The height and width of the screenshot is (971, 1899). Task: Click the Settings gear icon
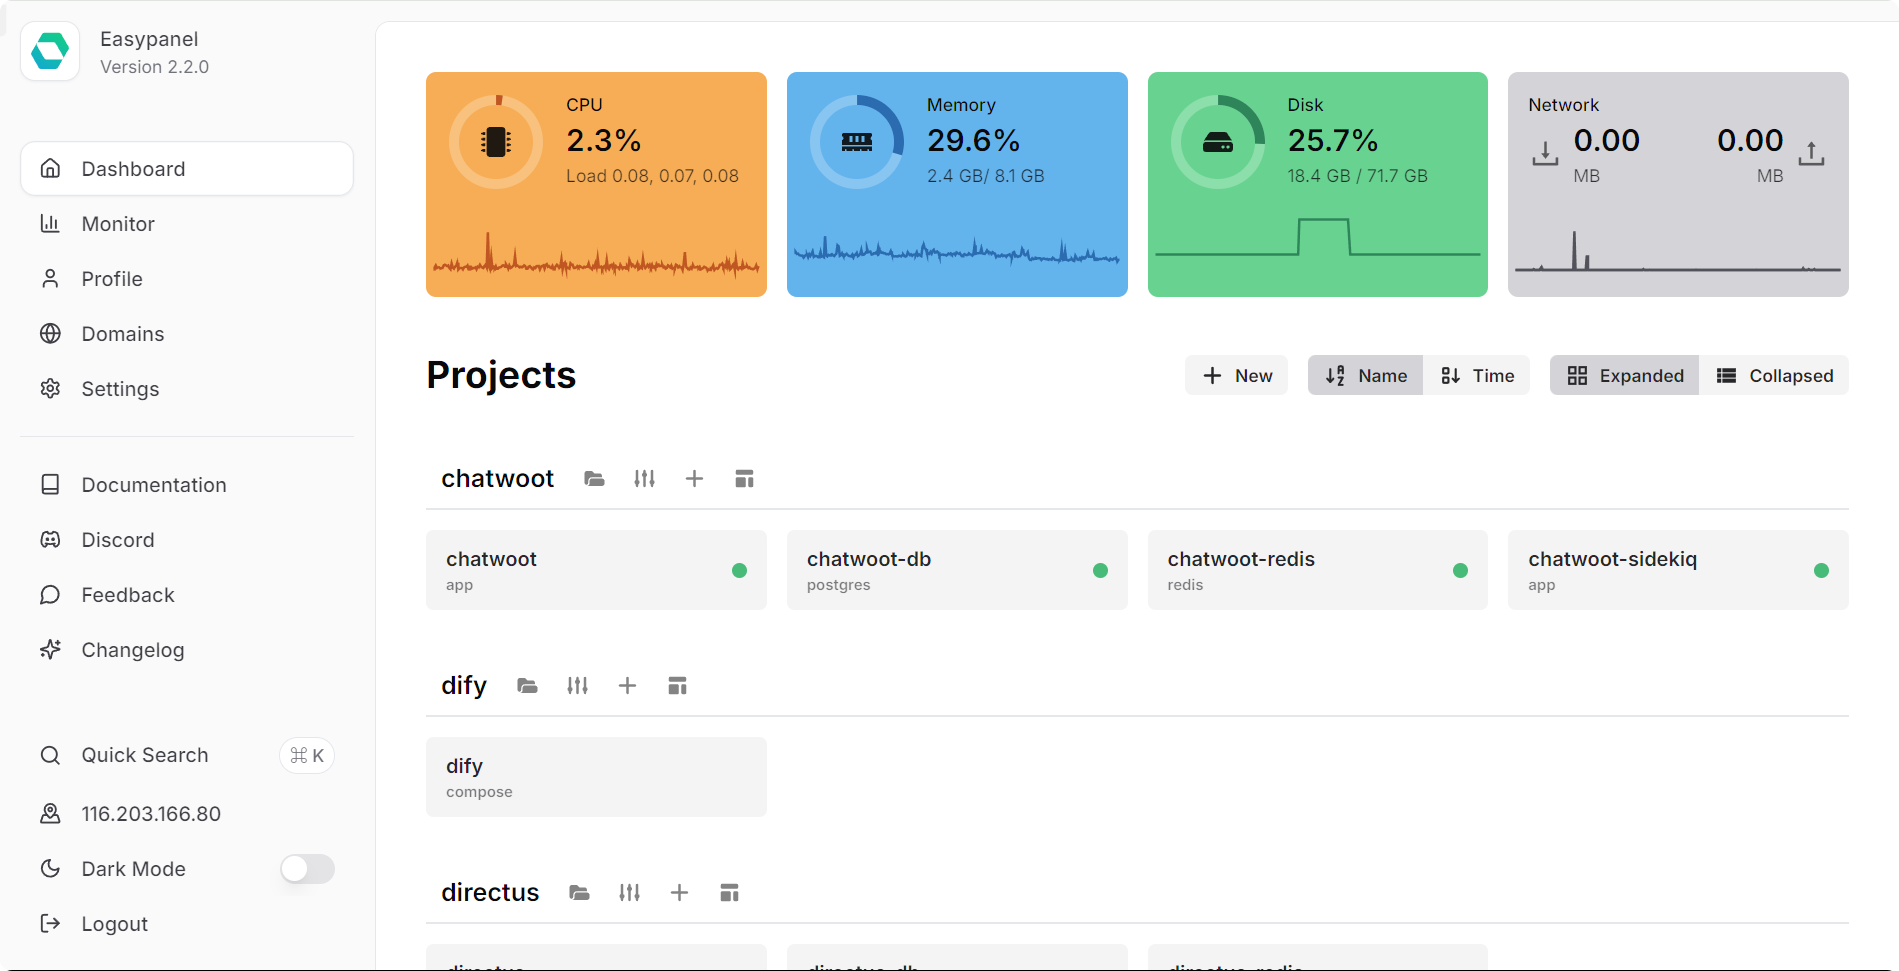click(x=50, y=388)
